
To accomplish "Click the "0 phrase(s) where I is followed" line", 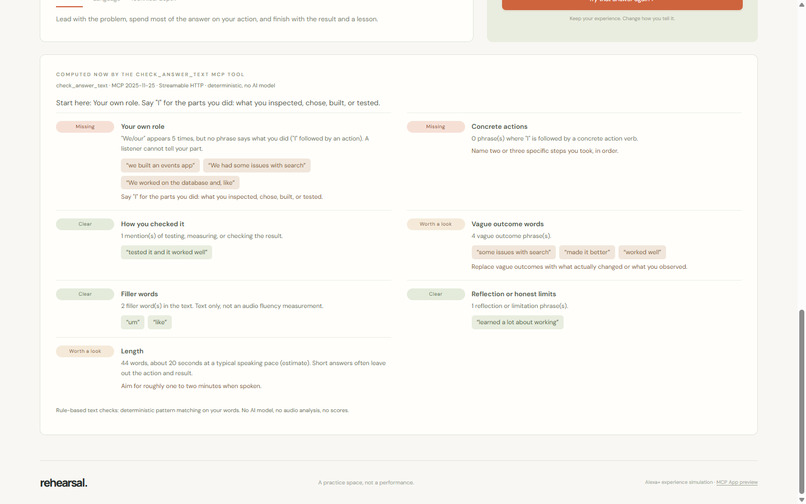I will 555,139.
